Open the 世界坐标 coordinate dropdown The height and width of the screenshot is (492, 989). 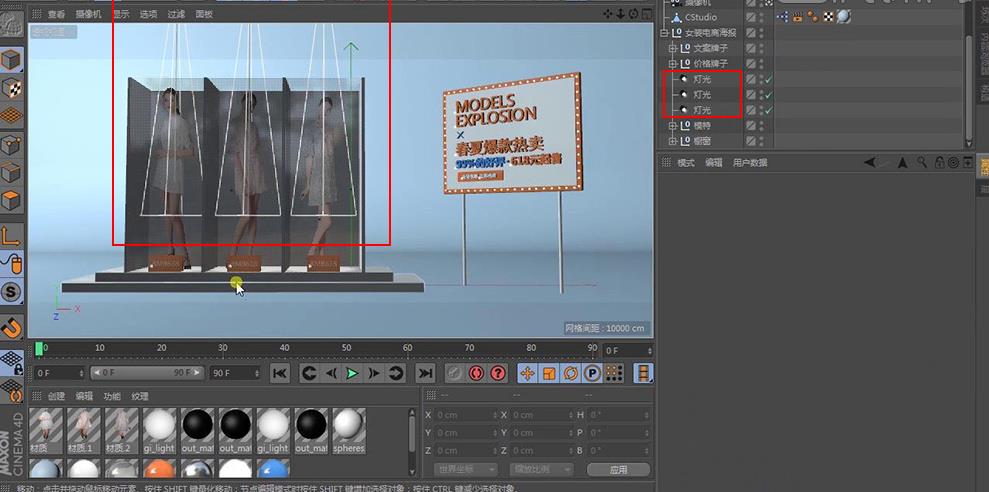[465, 469]
